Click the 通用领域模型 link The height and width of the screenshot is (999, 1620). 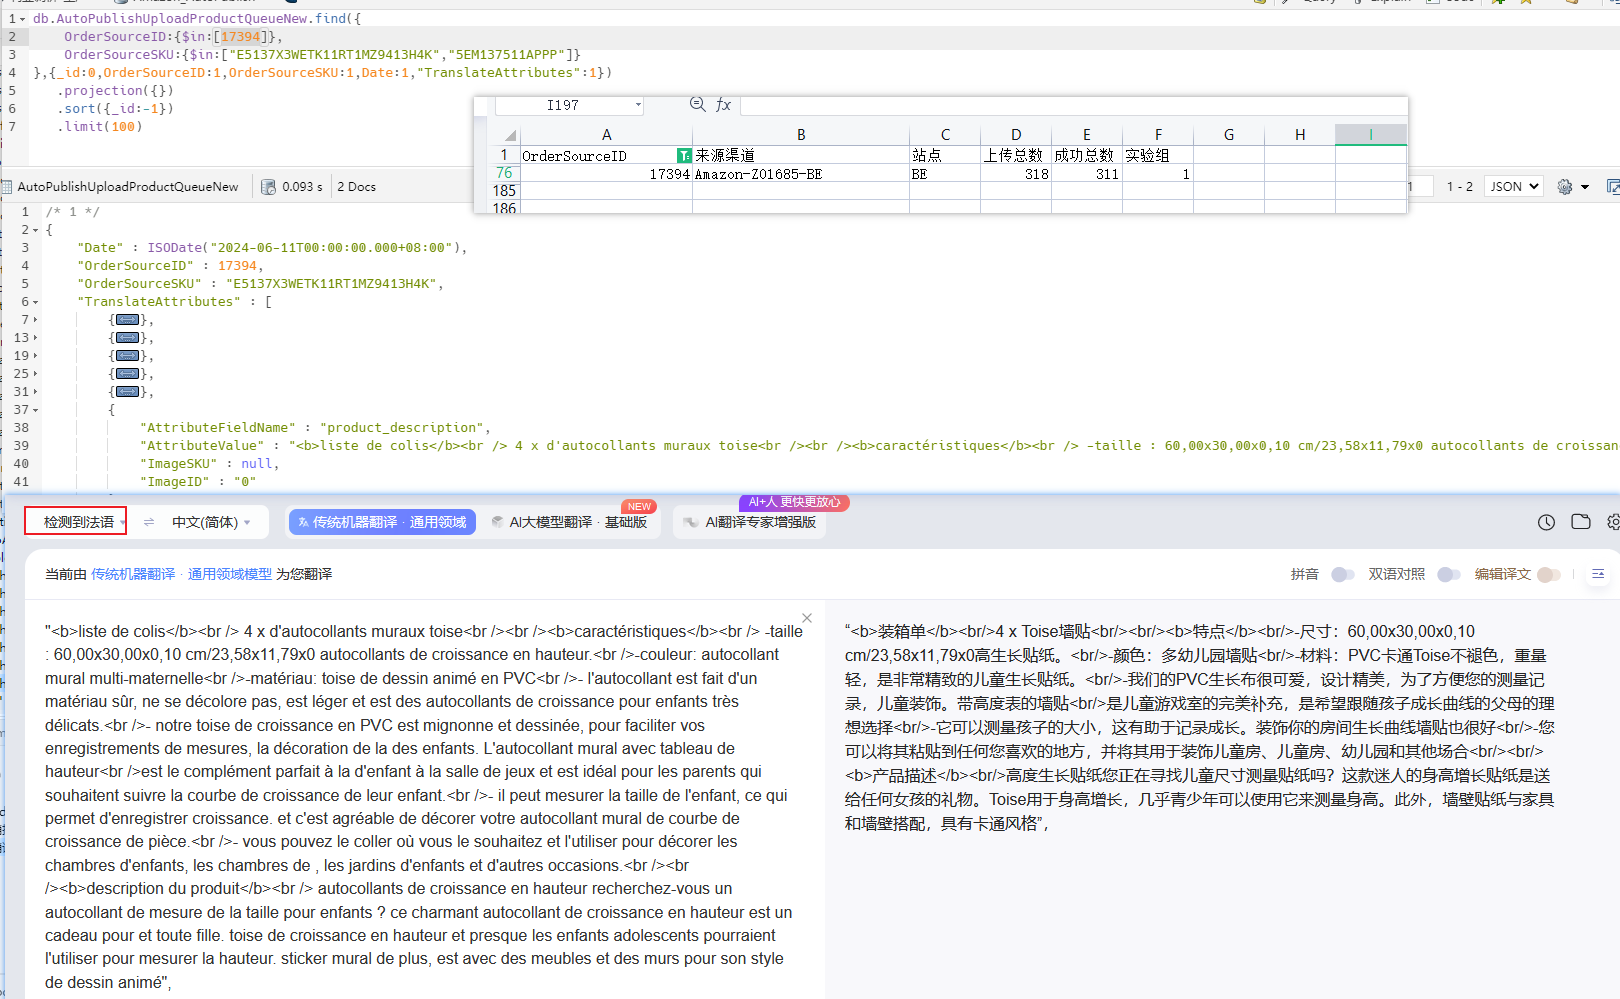tap(230, 574)
